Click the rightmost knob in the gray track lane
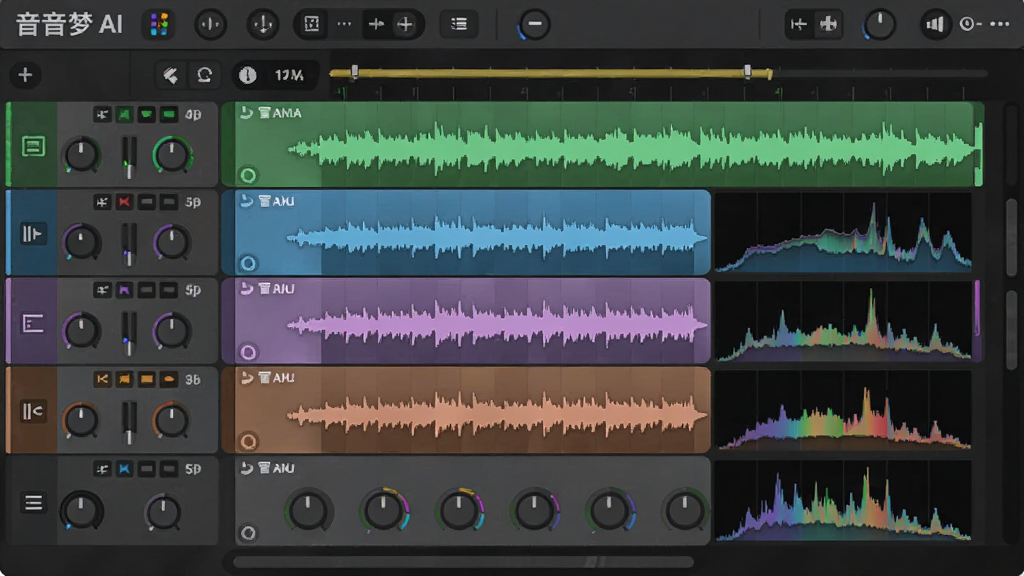Image resolution: width=1024 pixels, height=576 pixels. [x=684, y=509]
